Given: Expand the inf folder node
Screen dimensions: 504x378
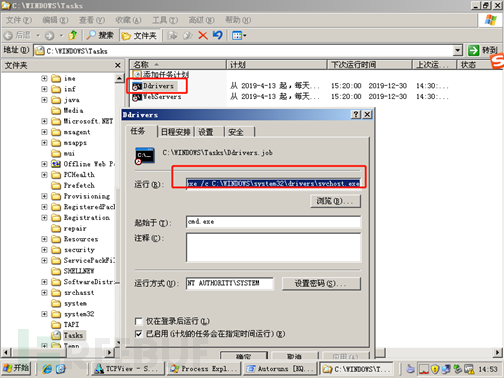Looking at the screenshot, I should pos(44,89).
